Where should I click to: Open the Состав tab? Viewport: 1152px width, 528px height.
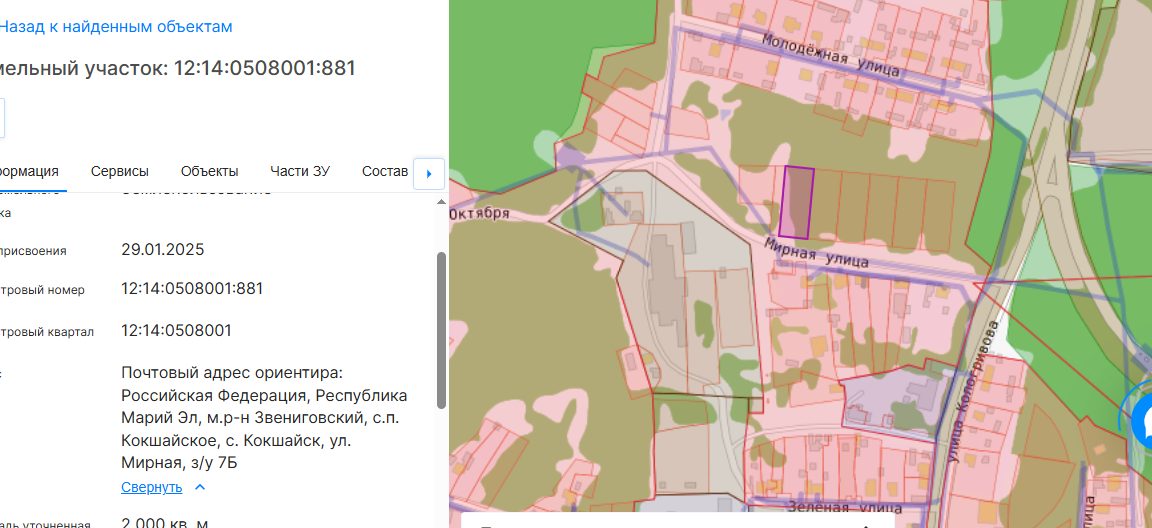coord(385,172)
